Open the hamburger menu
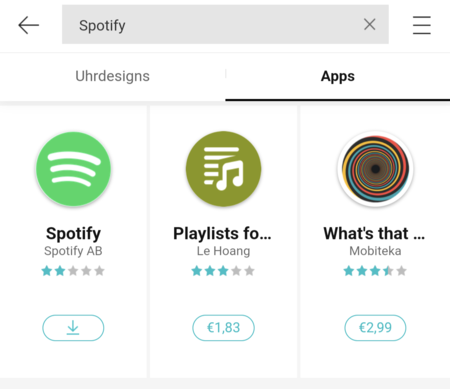450x389 pixels. point(422,25)
